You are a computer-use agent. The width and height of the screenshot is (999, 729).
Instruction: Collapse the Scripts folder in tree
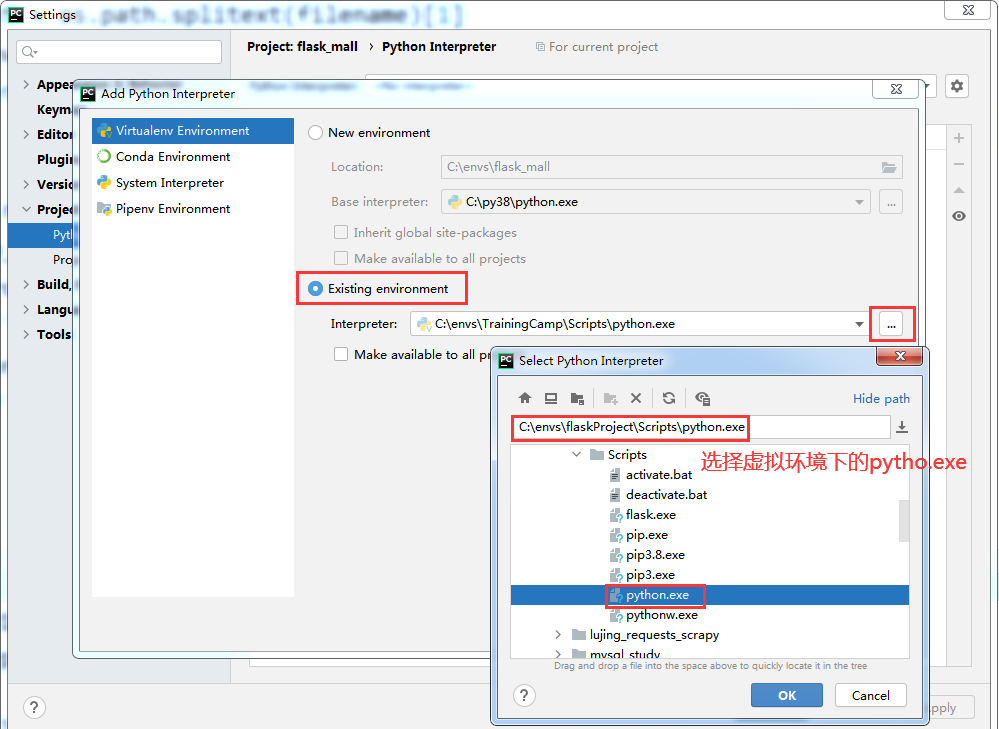click(x=577, y=454)
